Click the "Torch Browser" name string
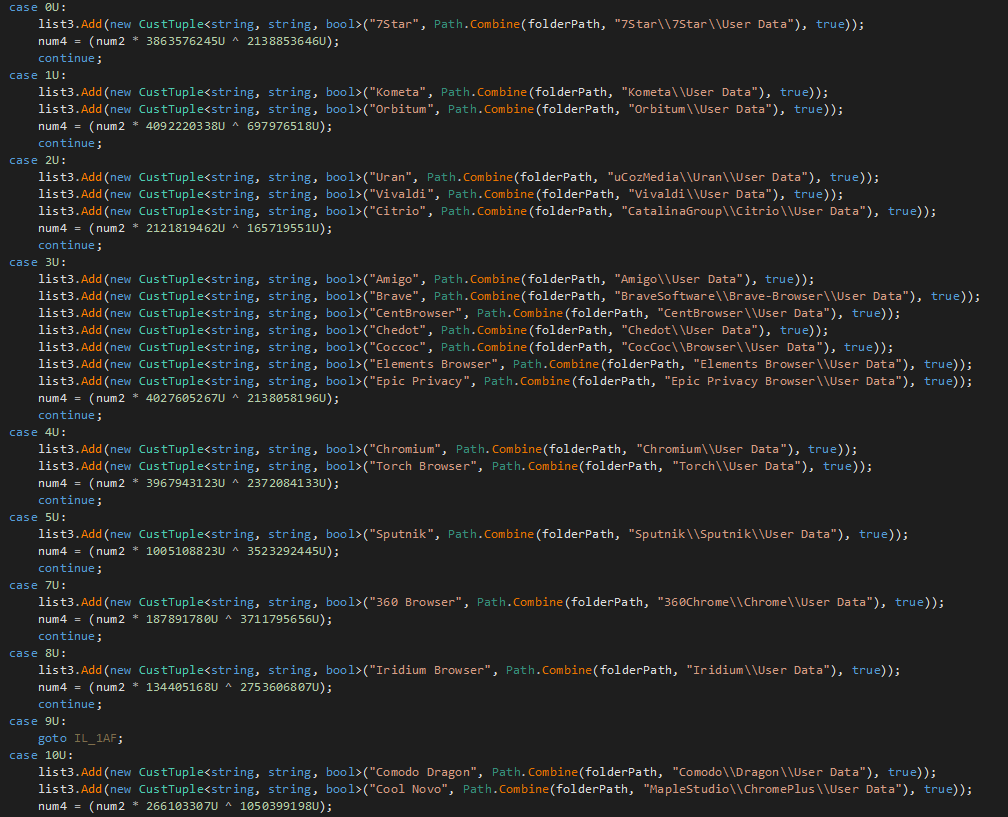 tap(422, 467)
